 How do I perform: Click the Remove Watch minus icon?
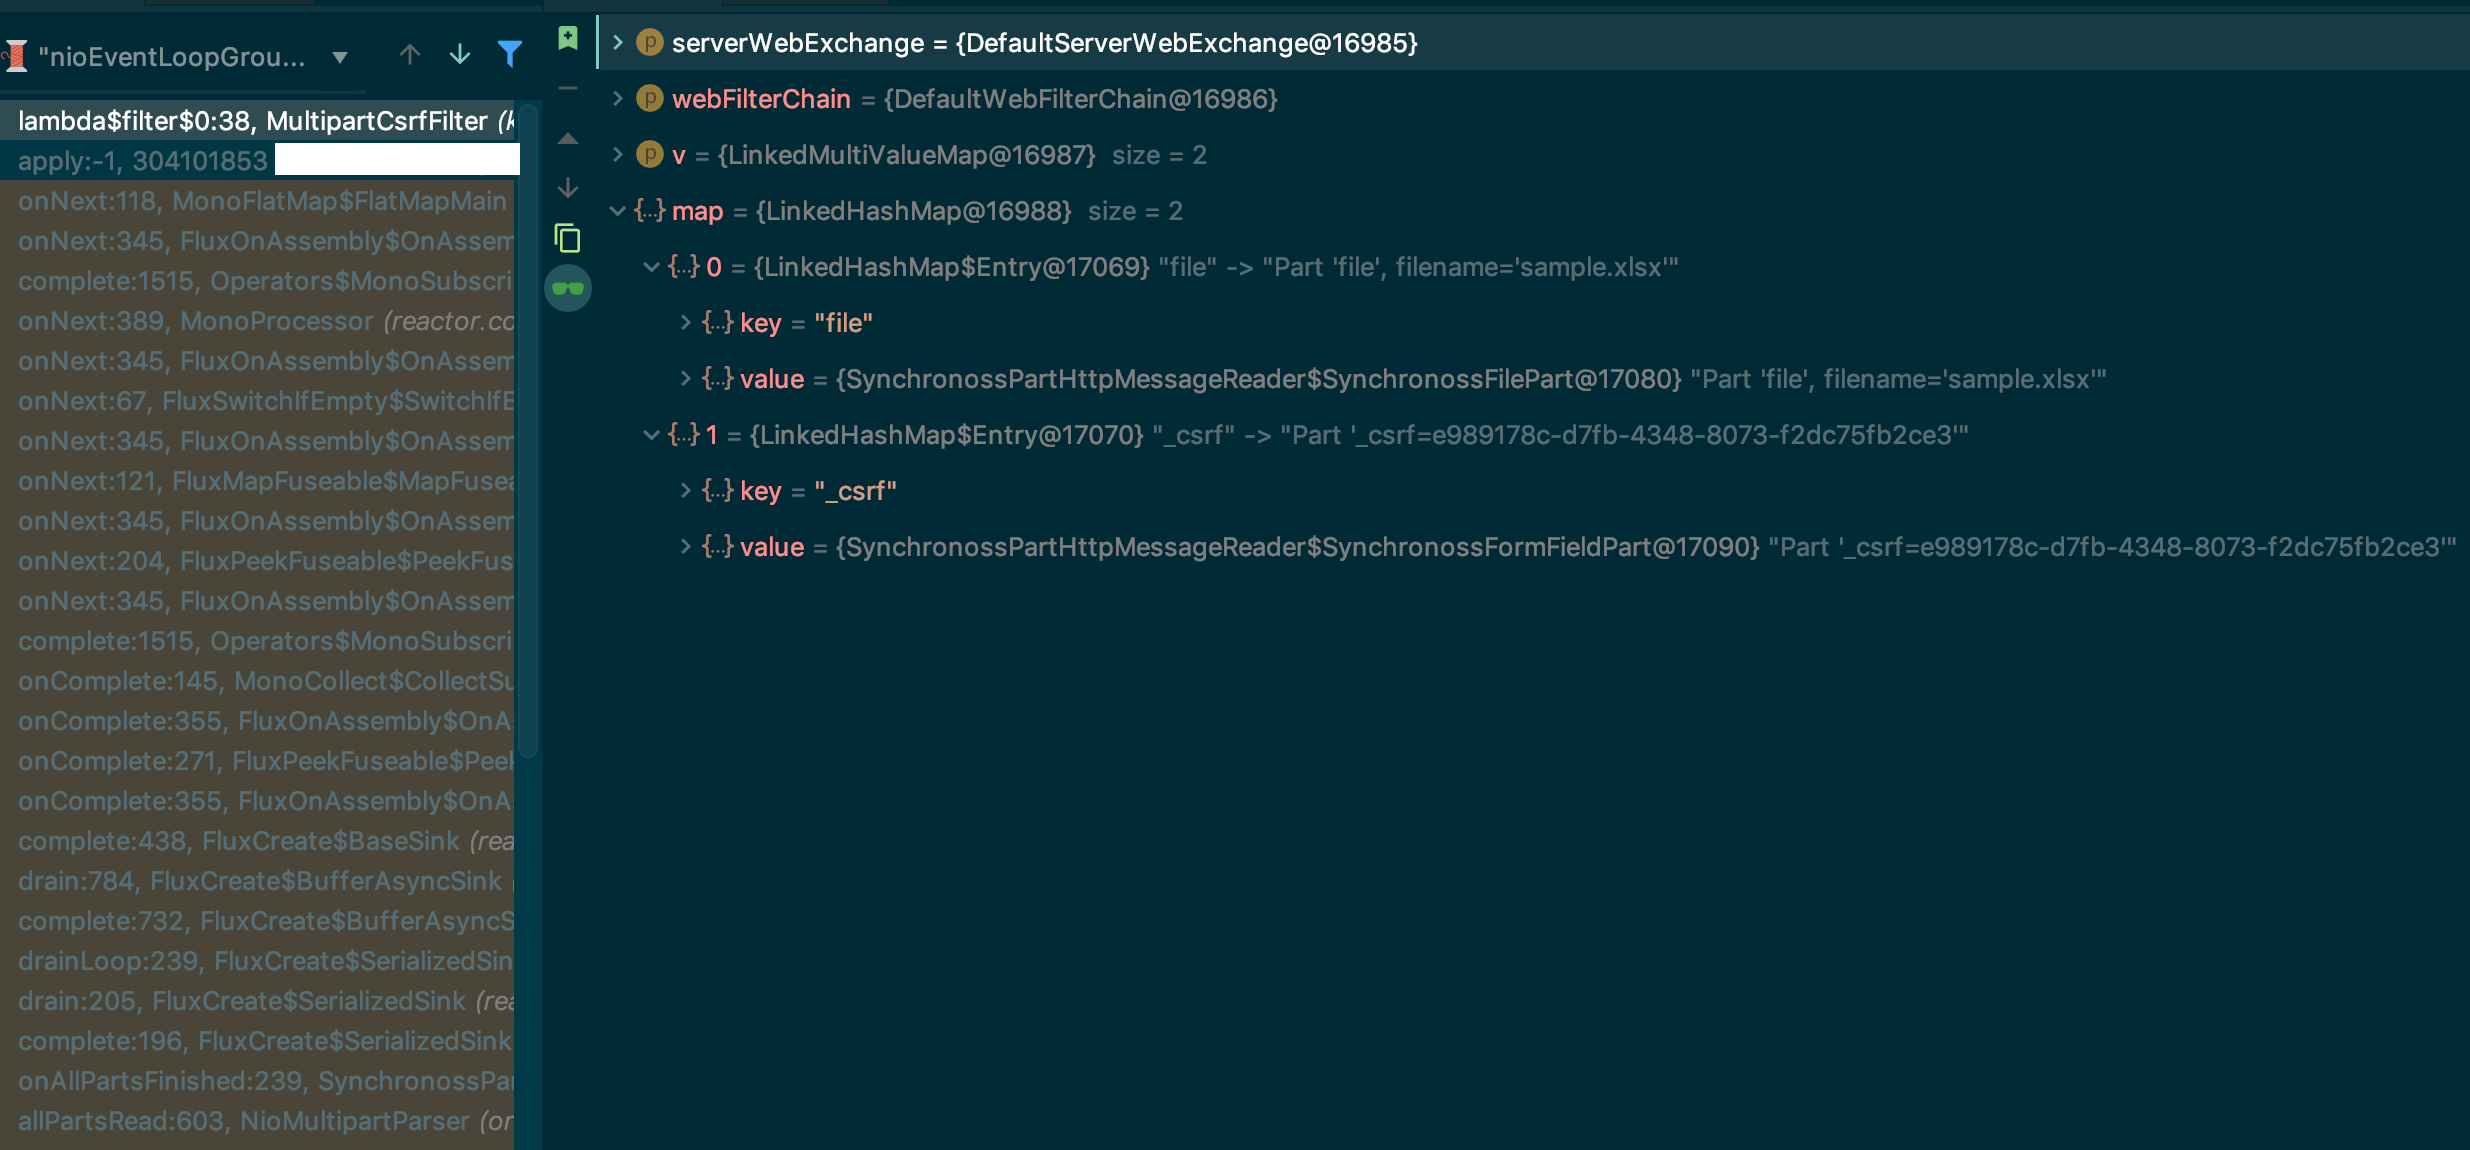point(568,89)
